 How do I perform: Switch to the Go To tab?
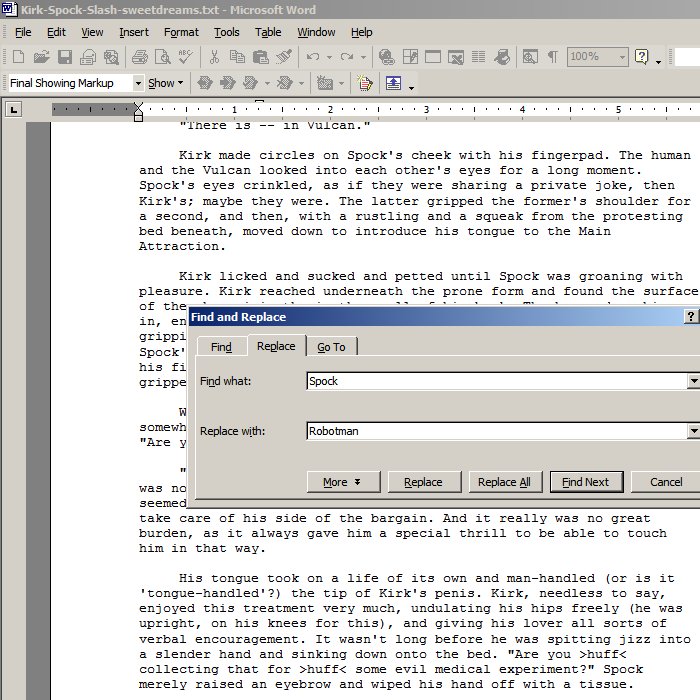point(331,347)
